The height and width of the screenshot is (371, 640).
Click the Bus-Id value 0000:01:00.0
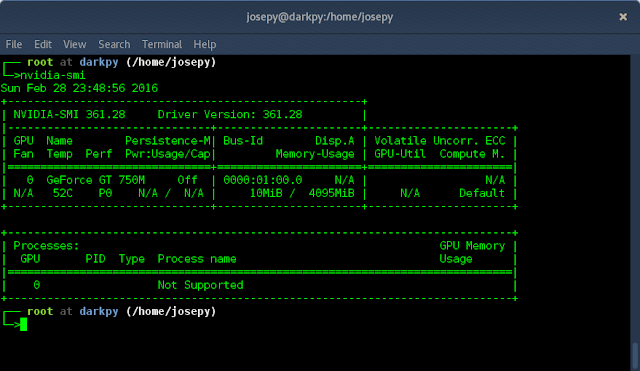263,180
